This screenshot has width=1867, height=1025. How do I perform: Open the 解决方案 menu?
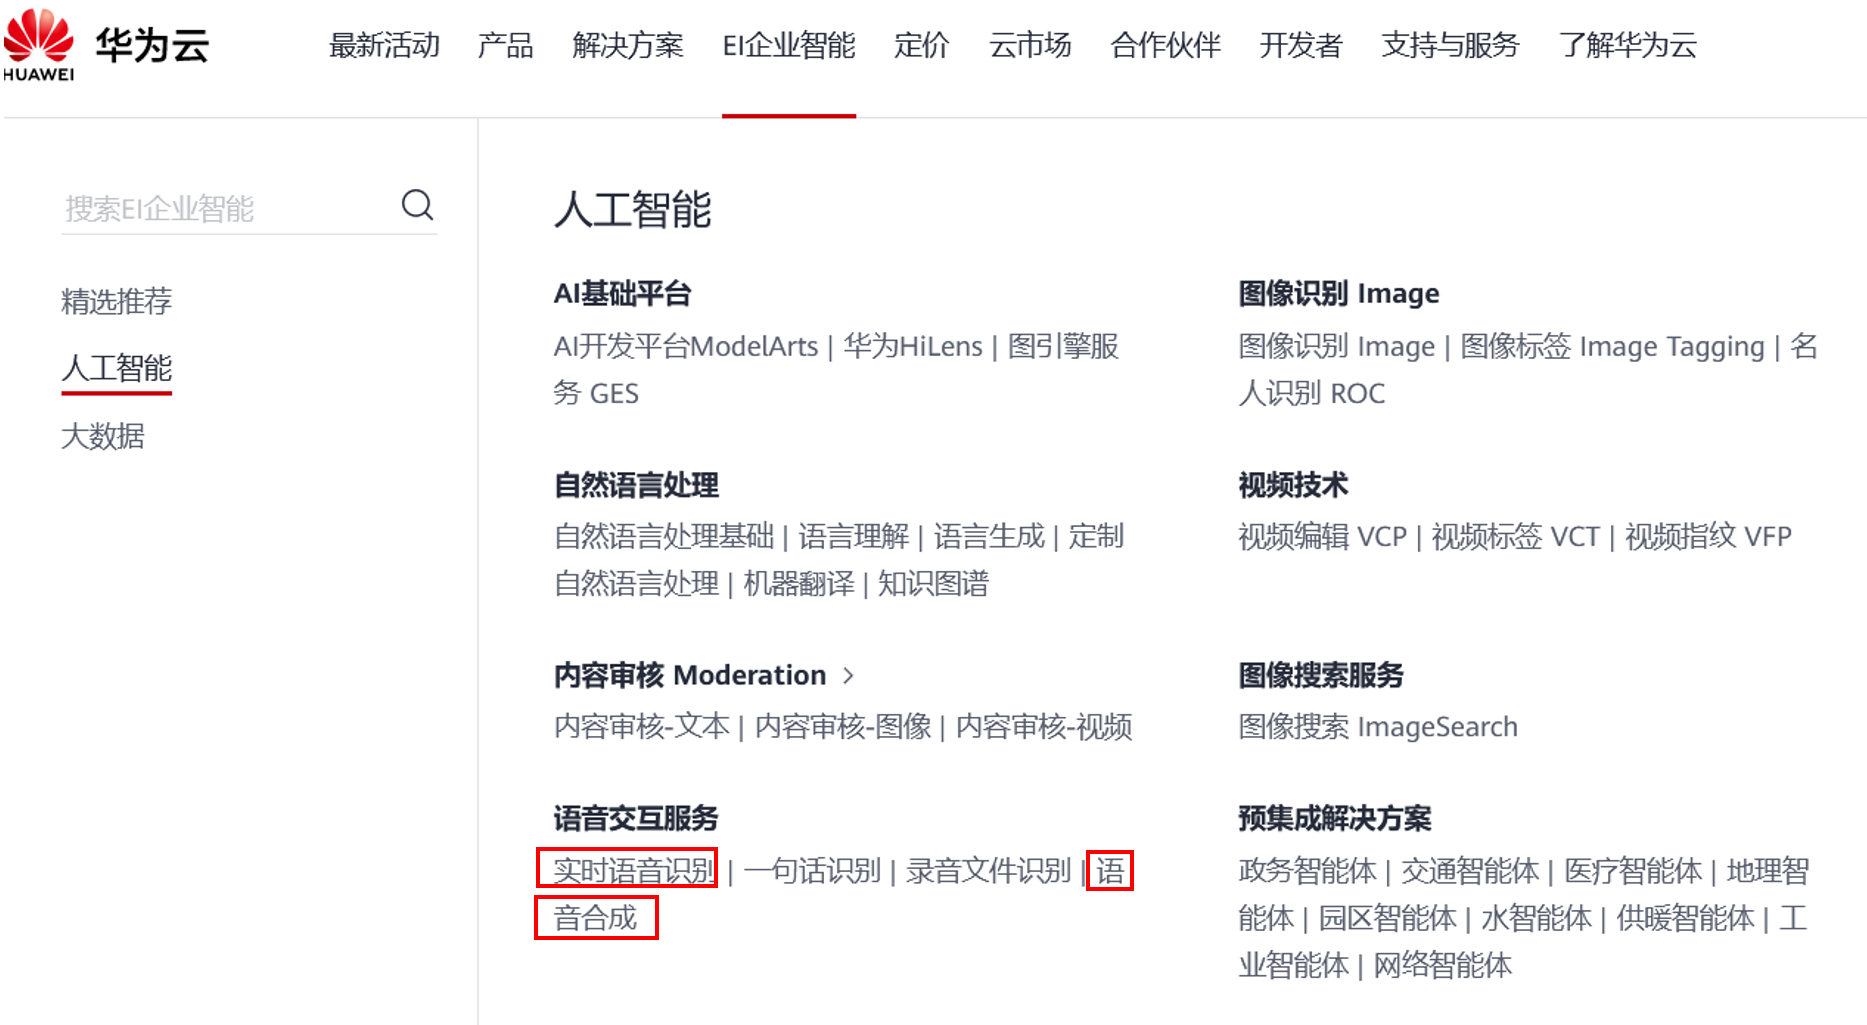(x=628, y=45)
